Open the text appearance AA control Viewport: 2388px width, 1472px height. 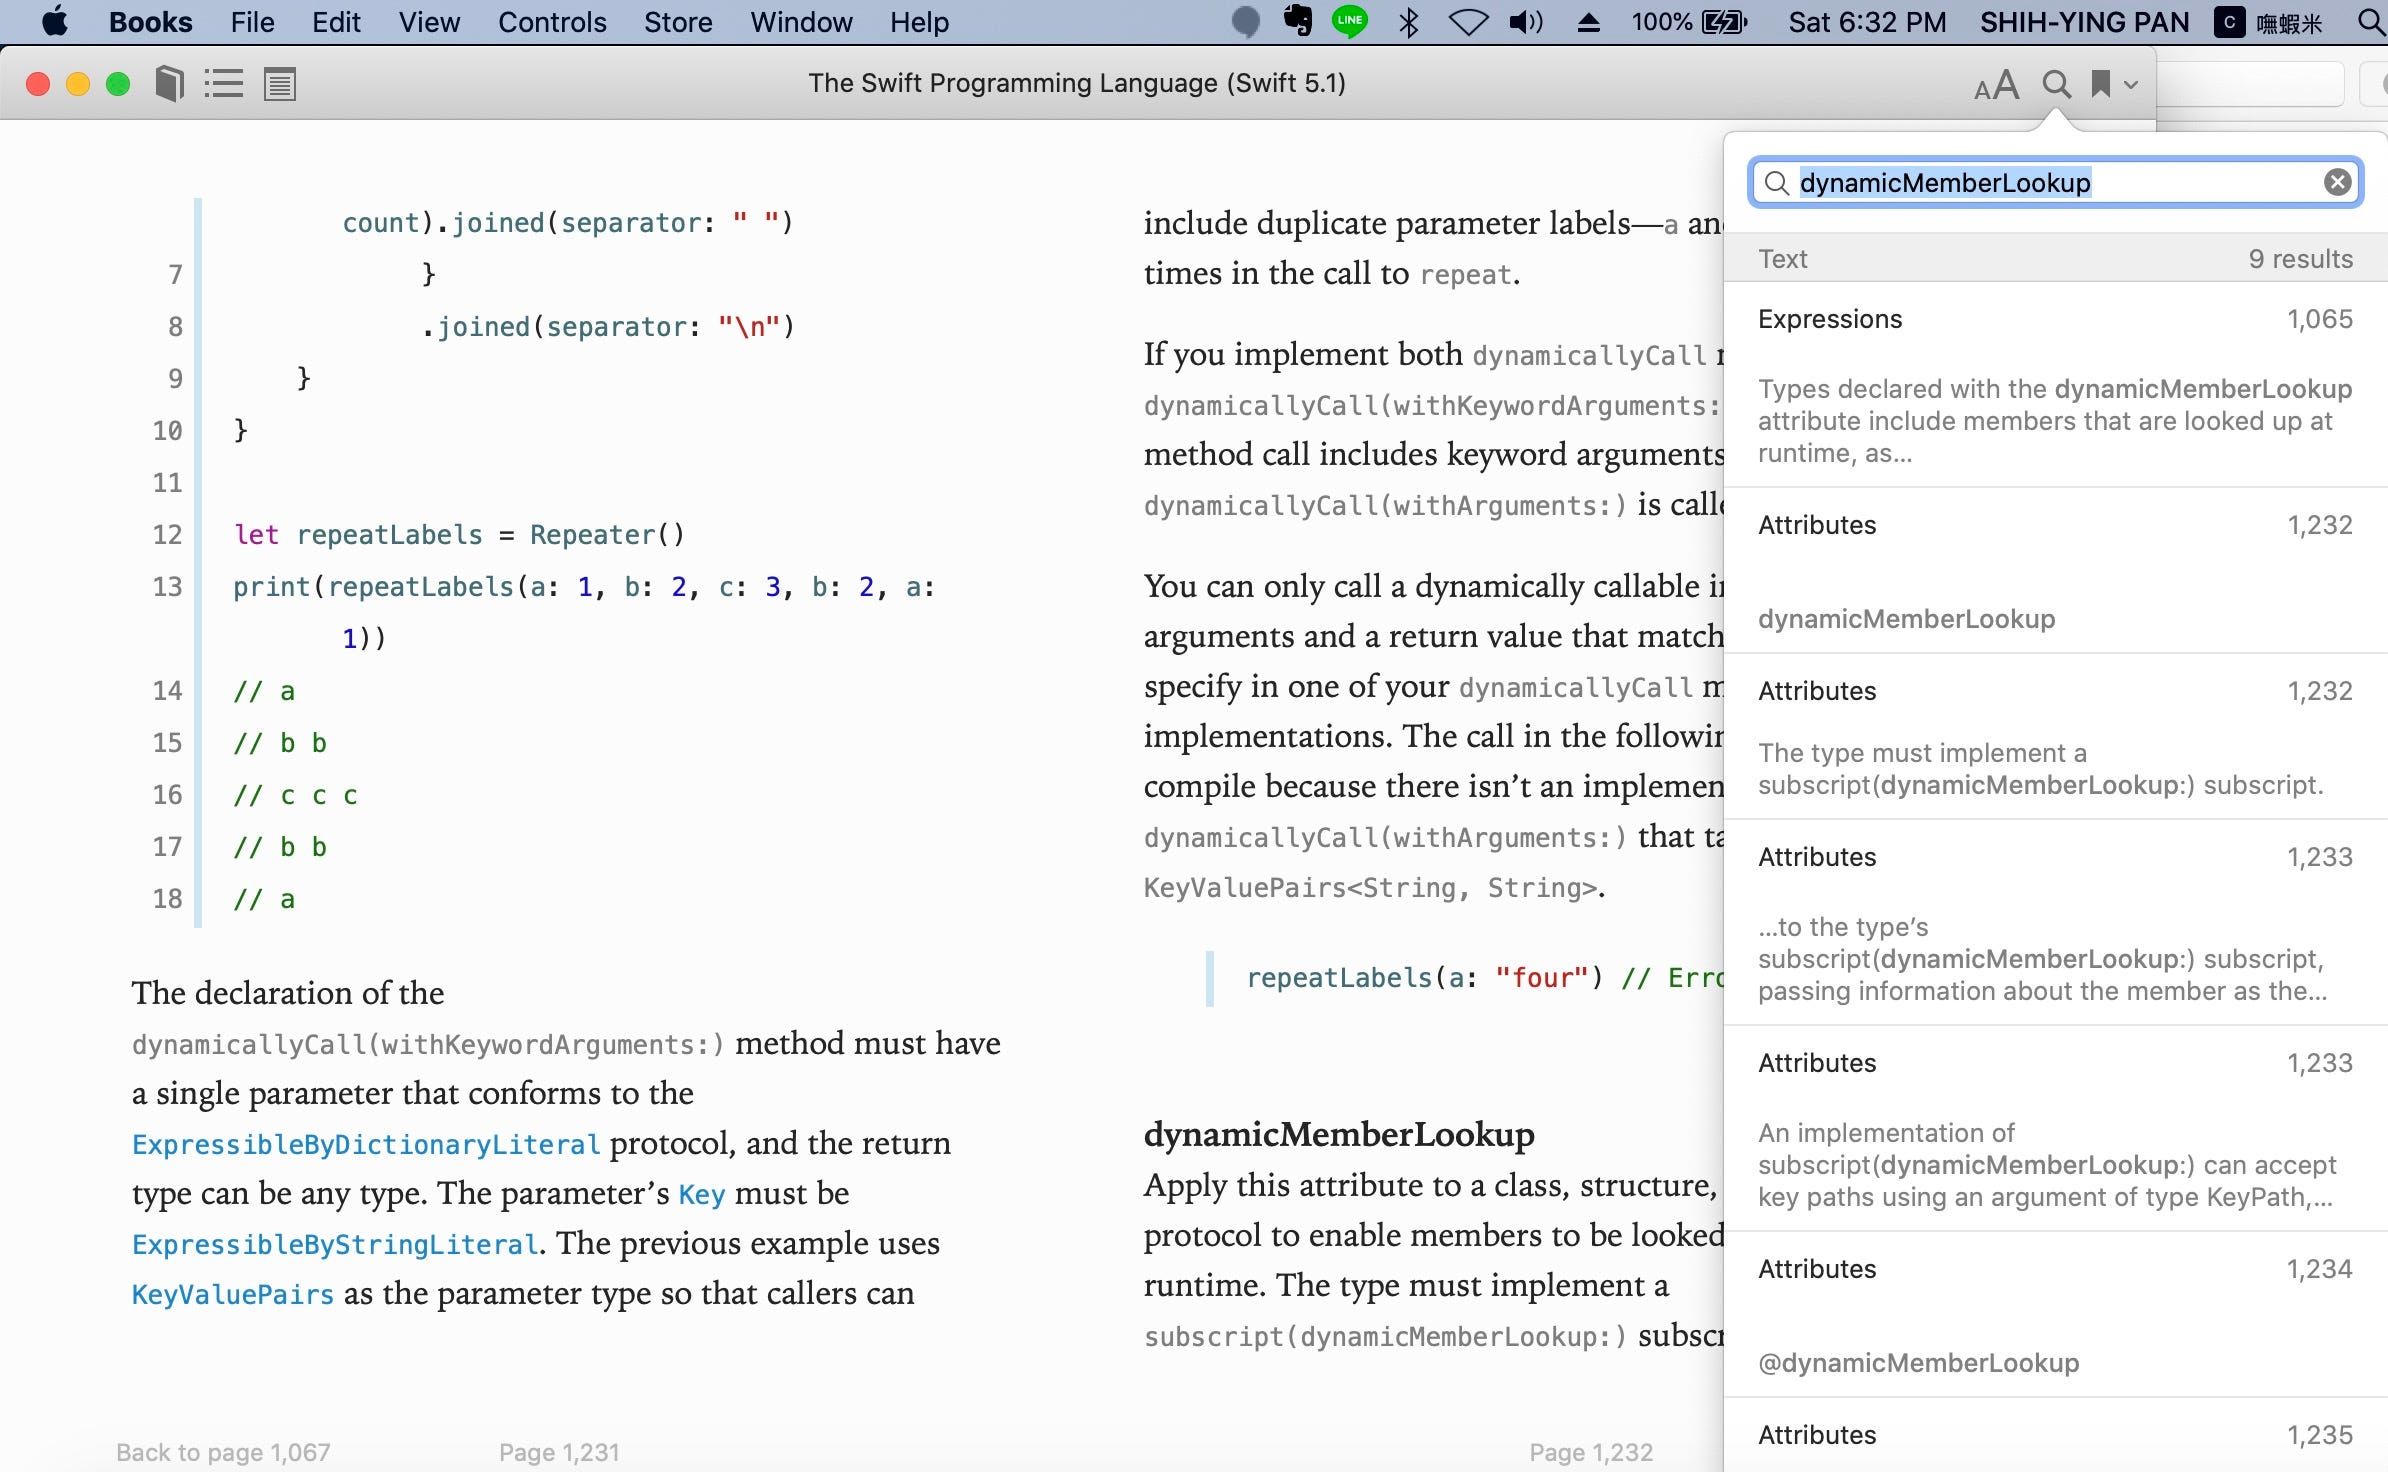tap(1995, 84)
